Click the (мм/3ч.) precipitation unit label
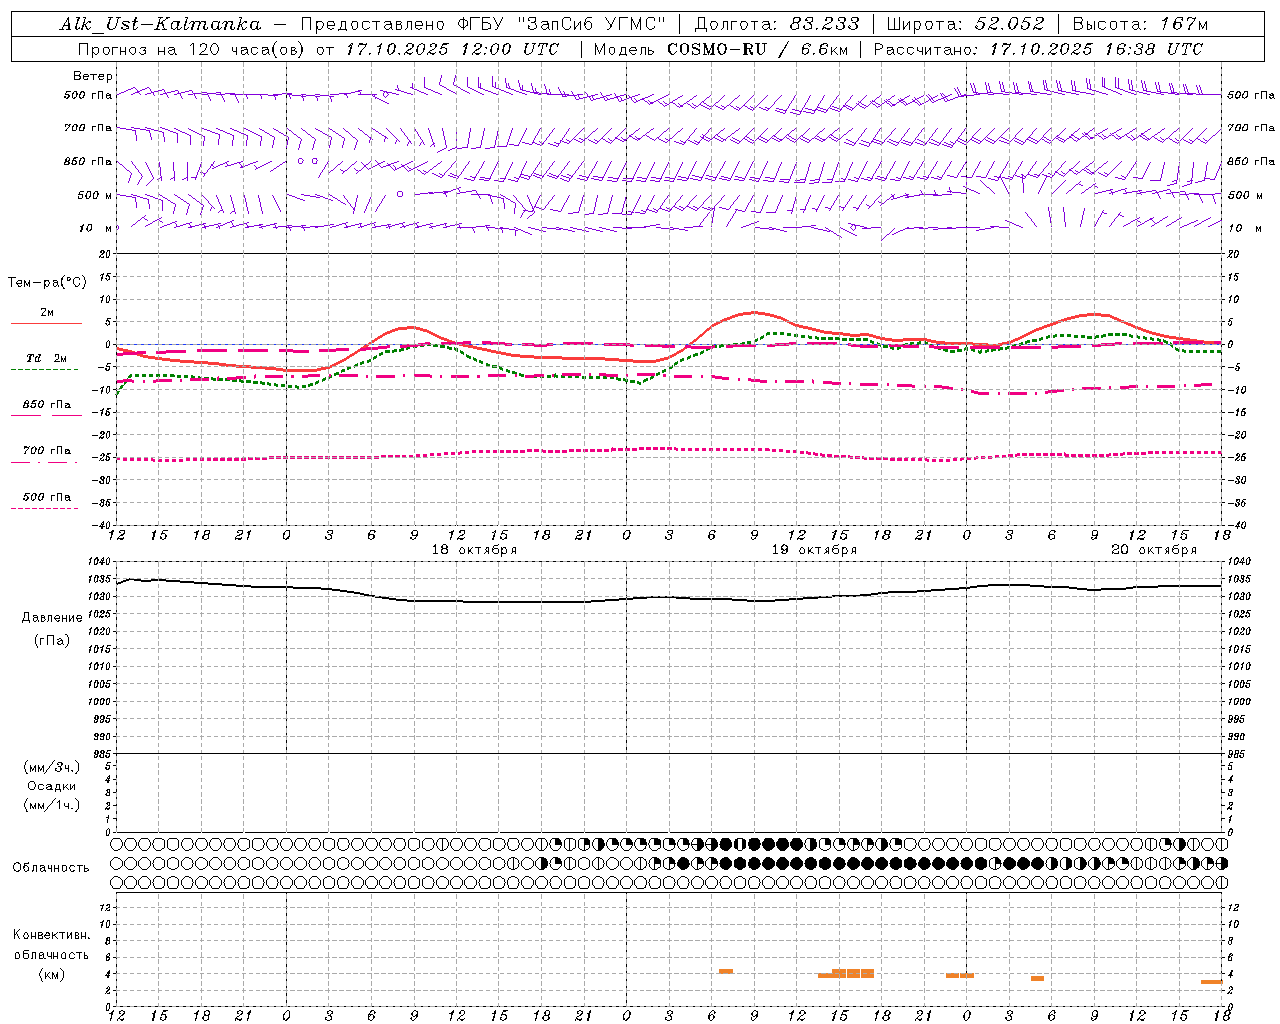The image size is (1280, 1024). tap(52, 767)
